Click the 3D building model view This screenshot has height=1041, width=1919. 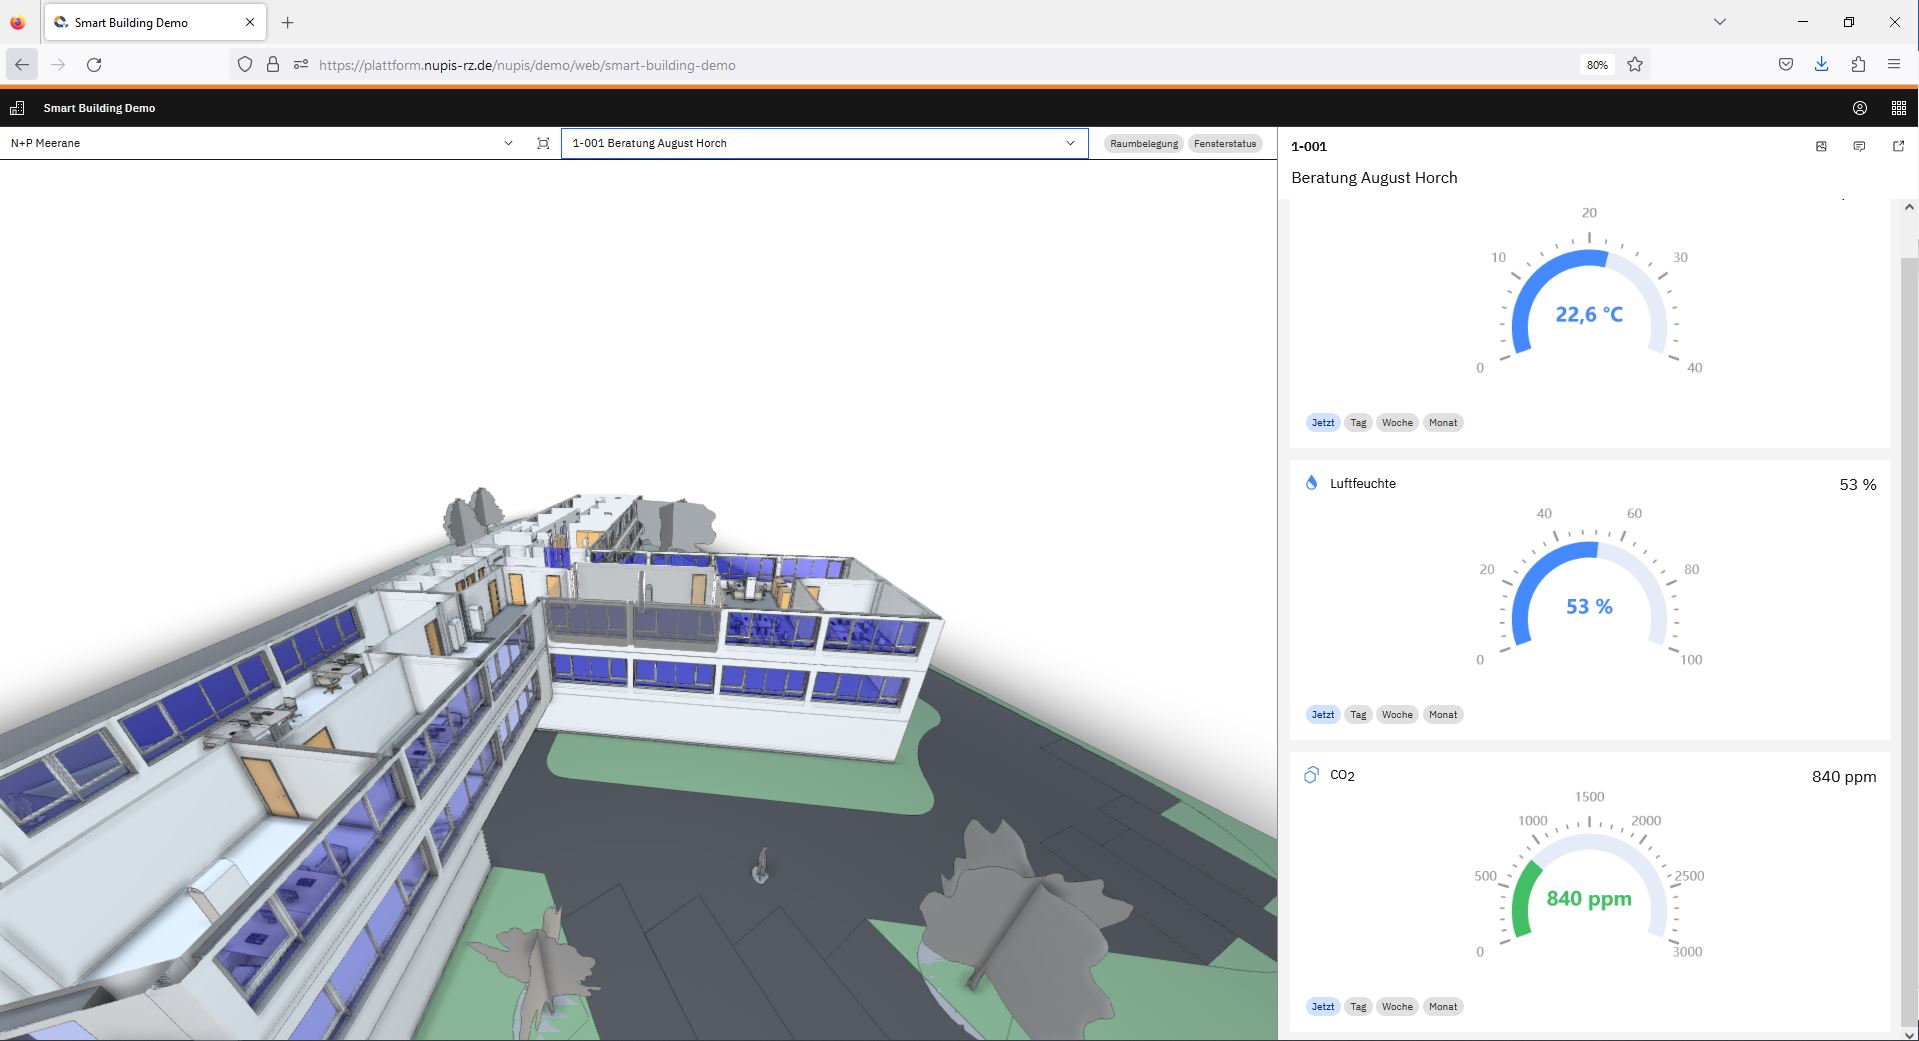[638, 600]
